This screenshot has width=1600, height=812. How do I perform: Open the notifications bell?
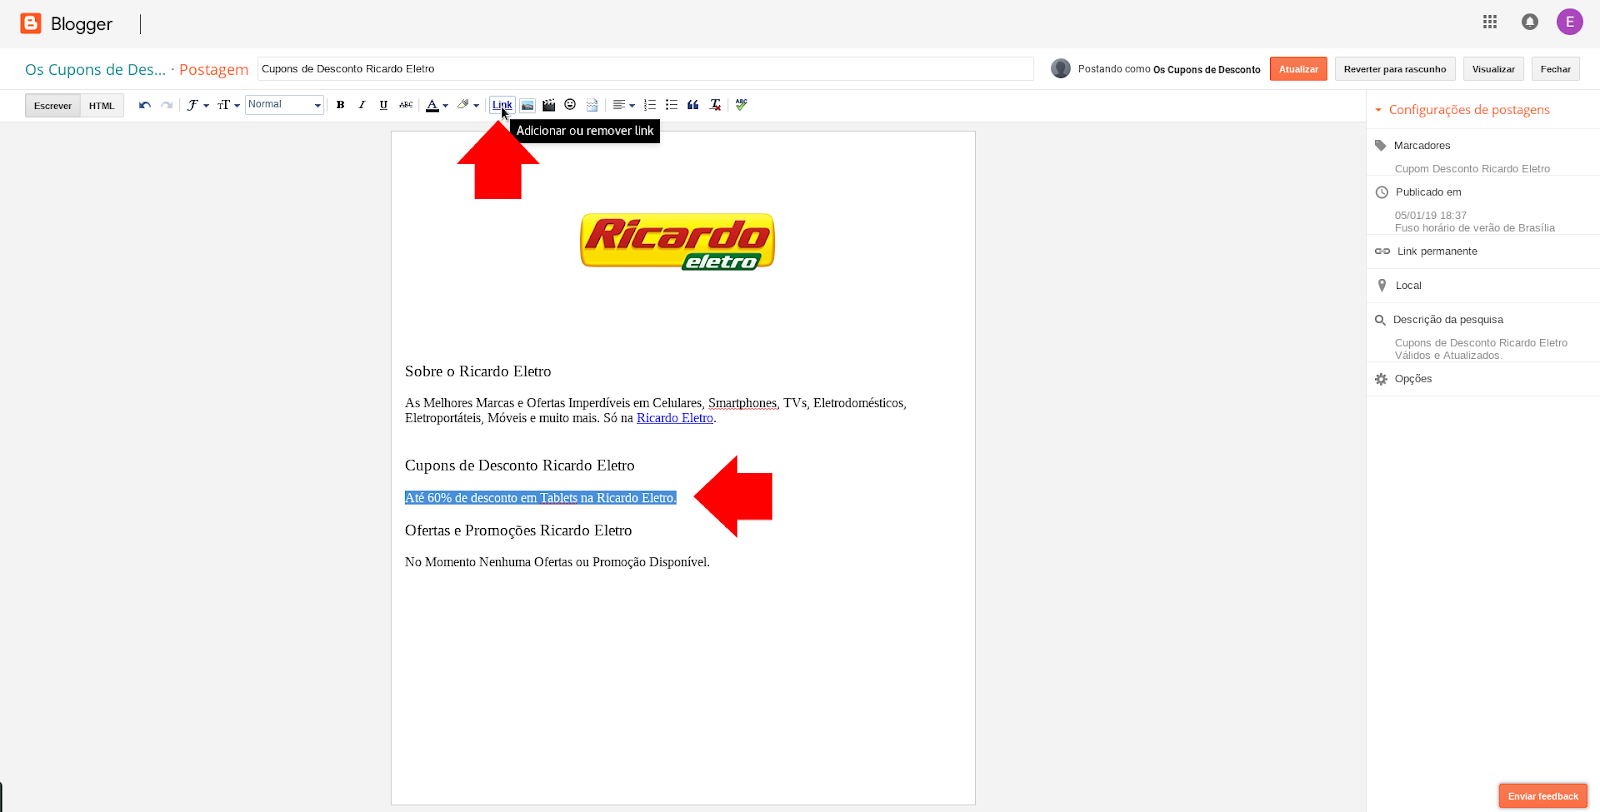(1530, 22)
